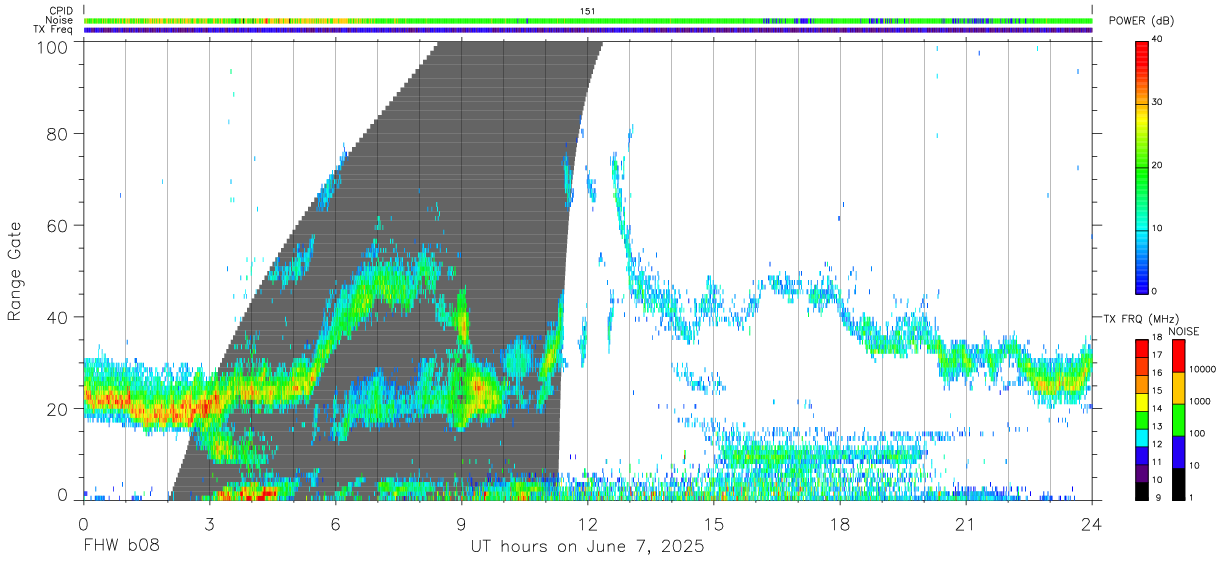The width and height of the screenshot is (1228, 567).
Task: Click the 60 range gate tick label
Action: (x=59, y=225)
